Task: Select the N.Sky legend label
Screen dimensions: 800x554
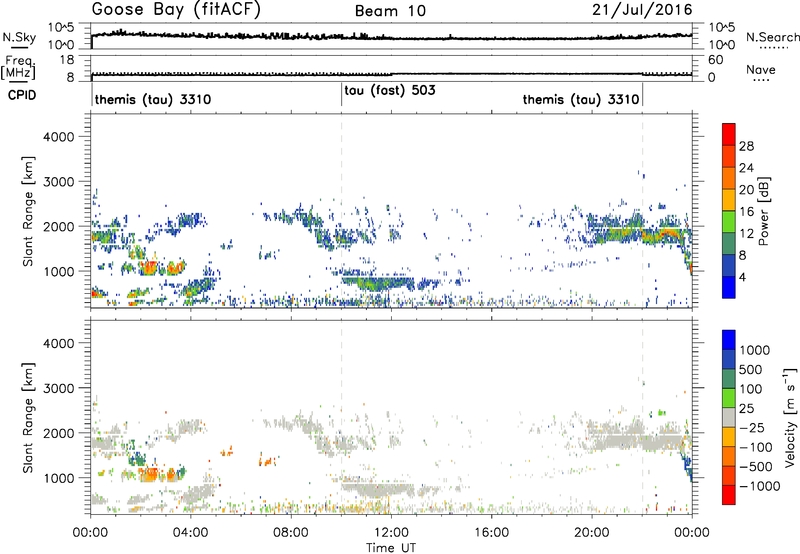Action: pos(19,37)
